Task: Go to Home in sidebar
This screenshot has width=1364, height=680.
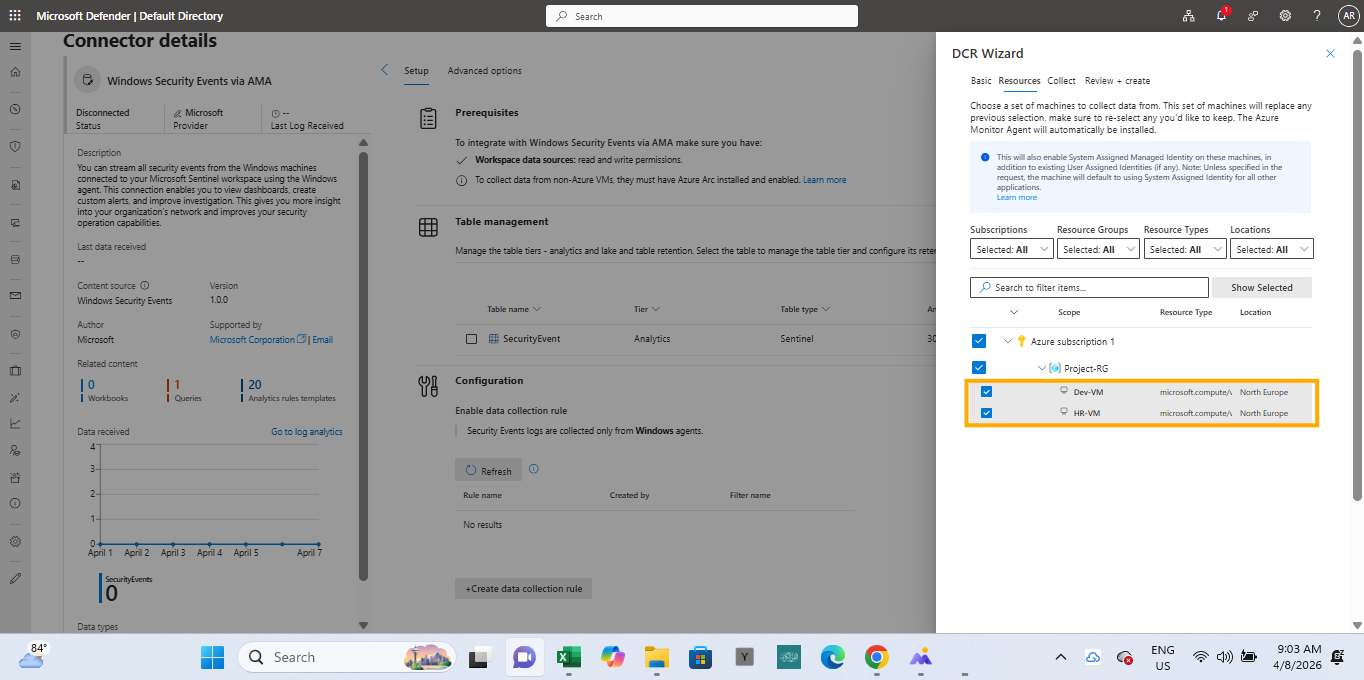Action: (x=15, y=72)
